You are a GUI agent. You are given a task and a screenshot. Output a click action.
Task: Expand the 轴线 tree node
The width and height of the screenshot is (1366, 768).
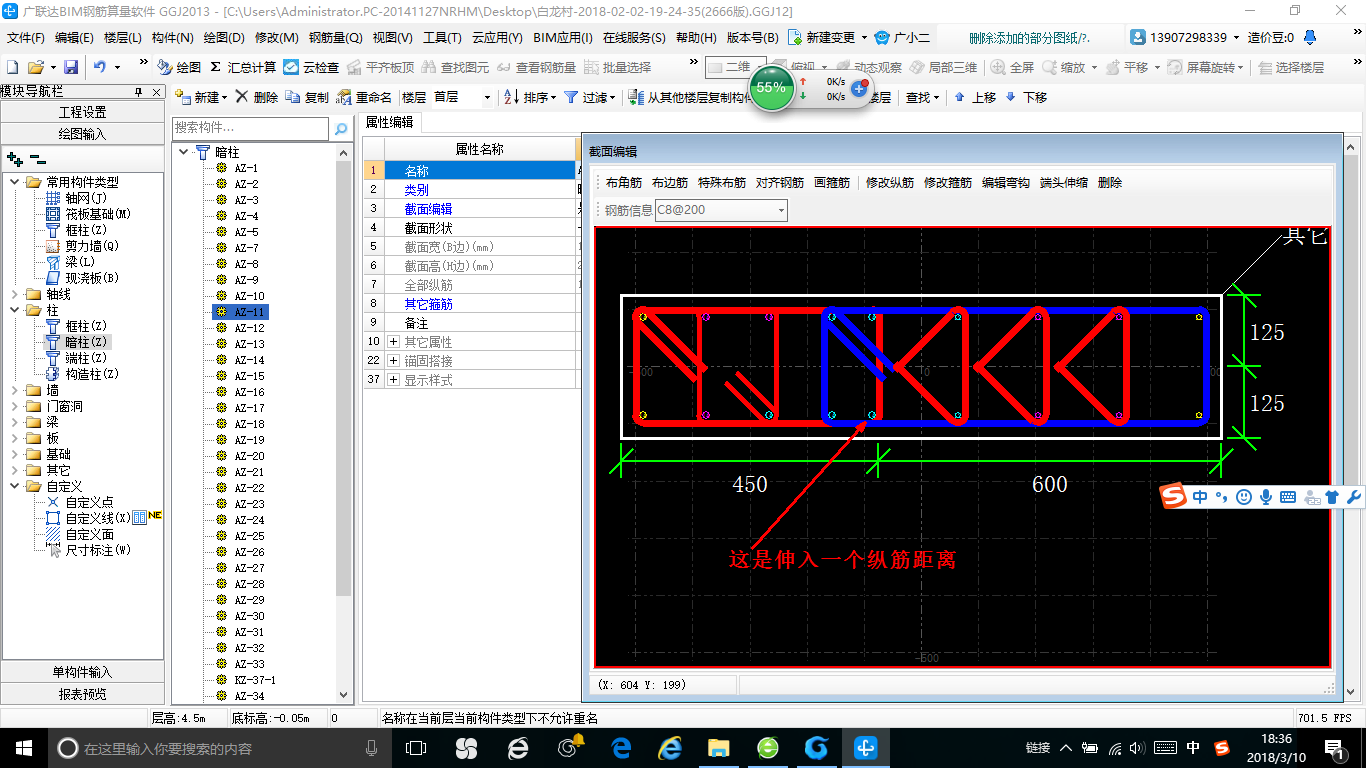click(x=14, y=294)
